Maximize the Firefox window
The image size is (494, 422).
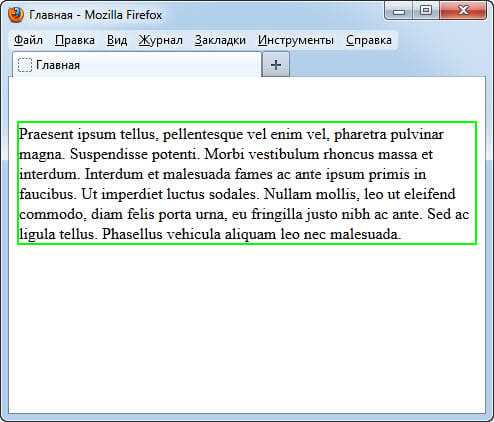coord(426,11)
